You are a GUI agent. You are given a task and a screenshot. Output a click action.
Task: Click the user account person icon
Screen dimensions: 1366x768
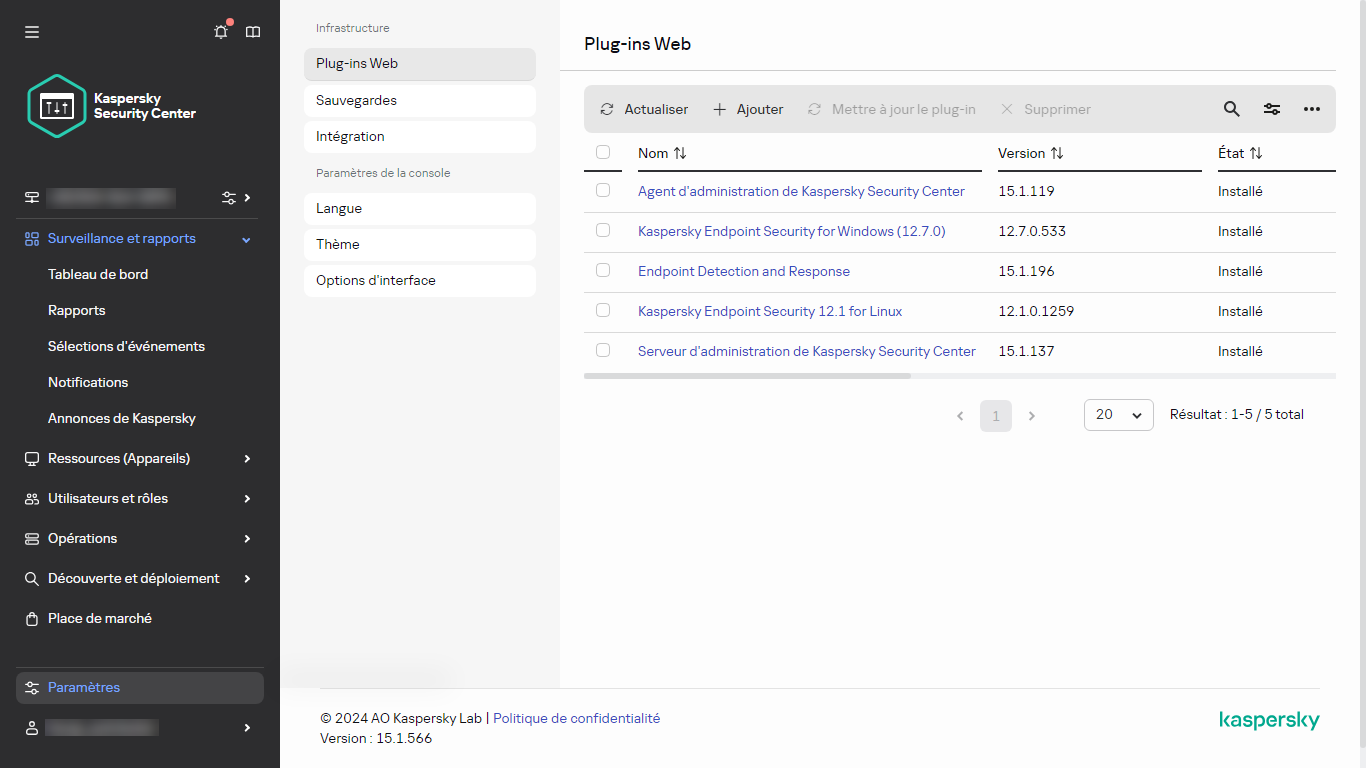click(32, 728)
